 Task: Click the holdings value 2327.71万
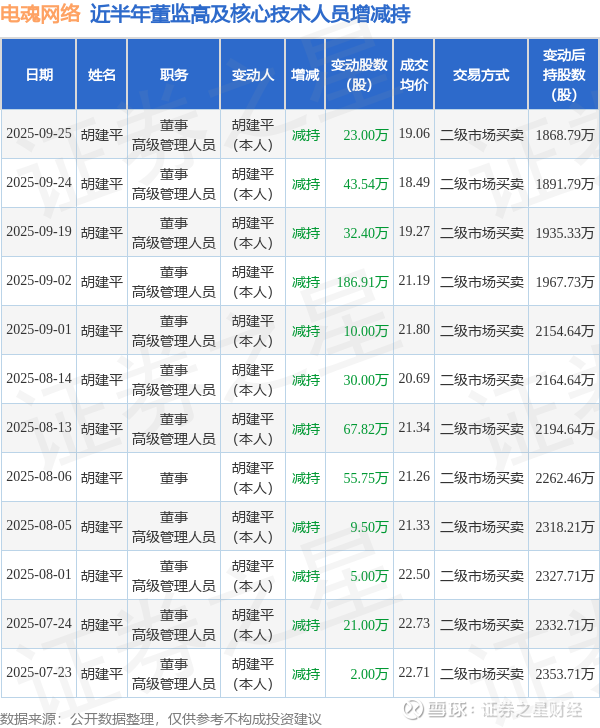[x=564, y=576]
